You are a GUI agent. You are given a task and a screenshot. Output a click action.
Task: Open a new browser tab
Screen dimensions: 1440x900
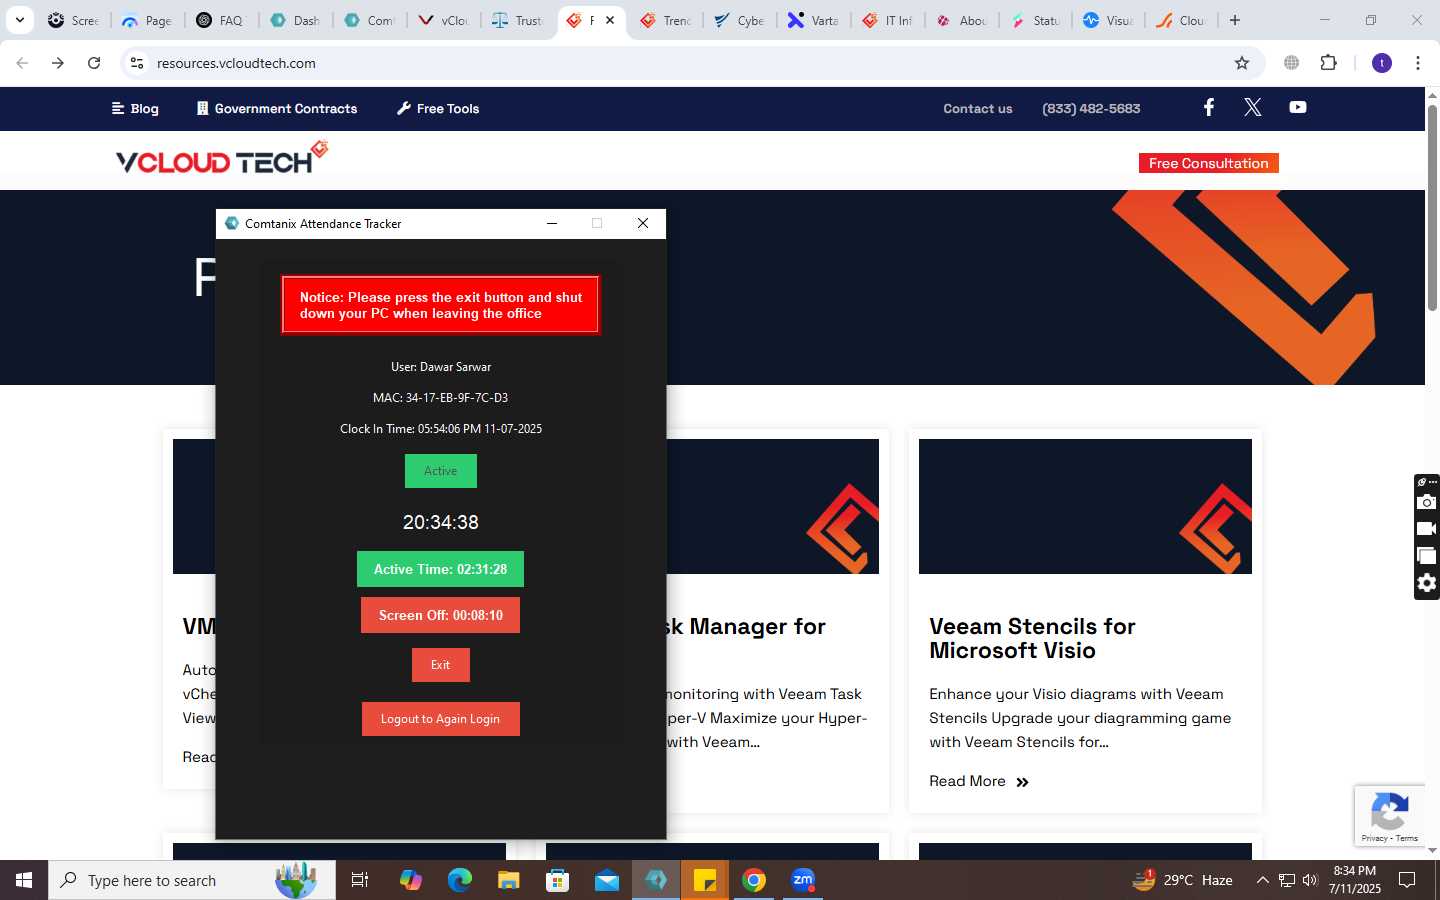[1235, 20]
